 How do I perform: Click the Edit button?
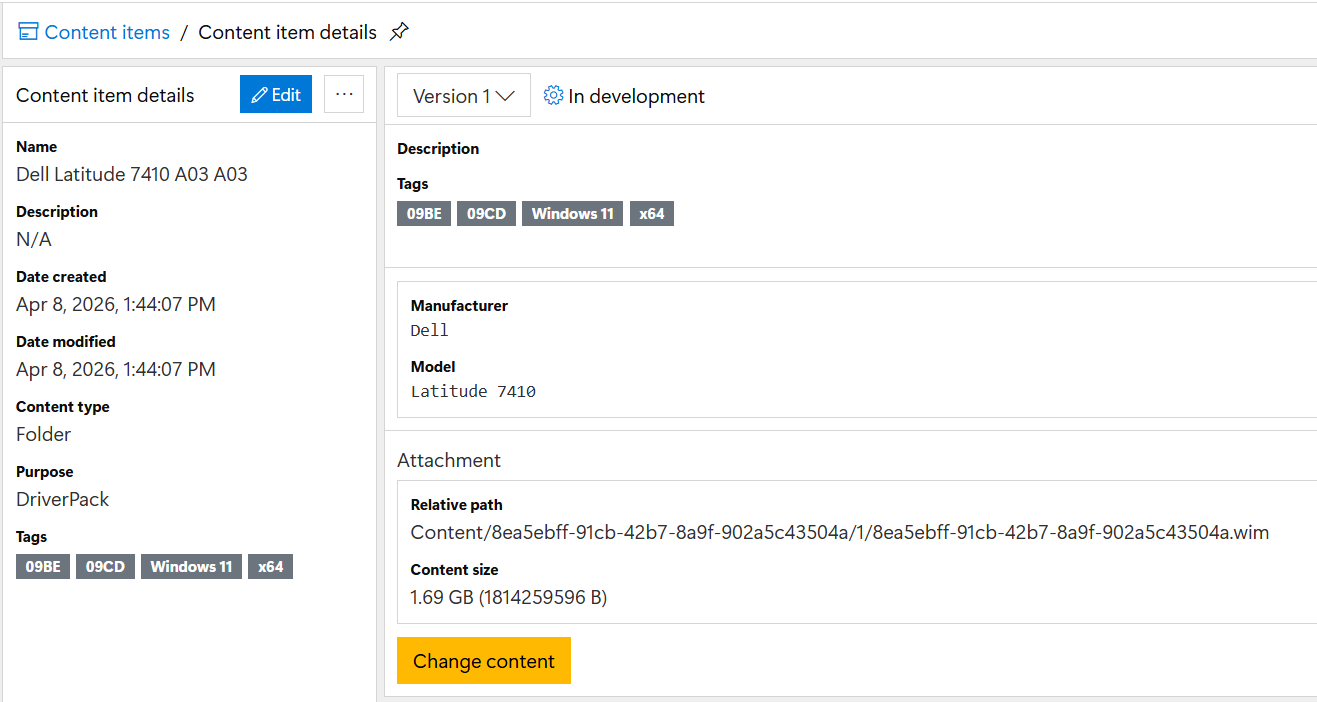[x=276, y=95]
